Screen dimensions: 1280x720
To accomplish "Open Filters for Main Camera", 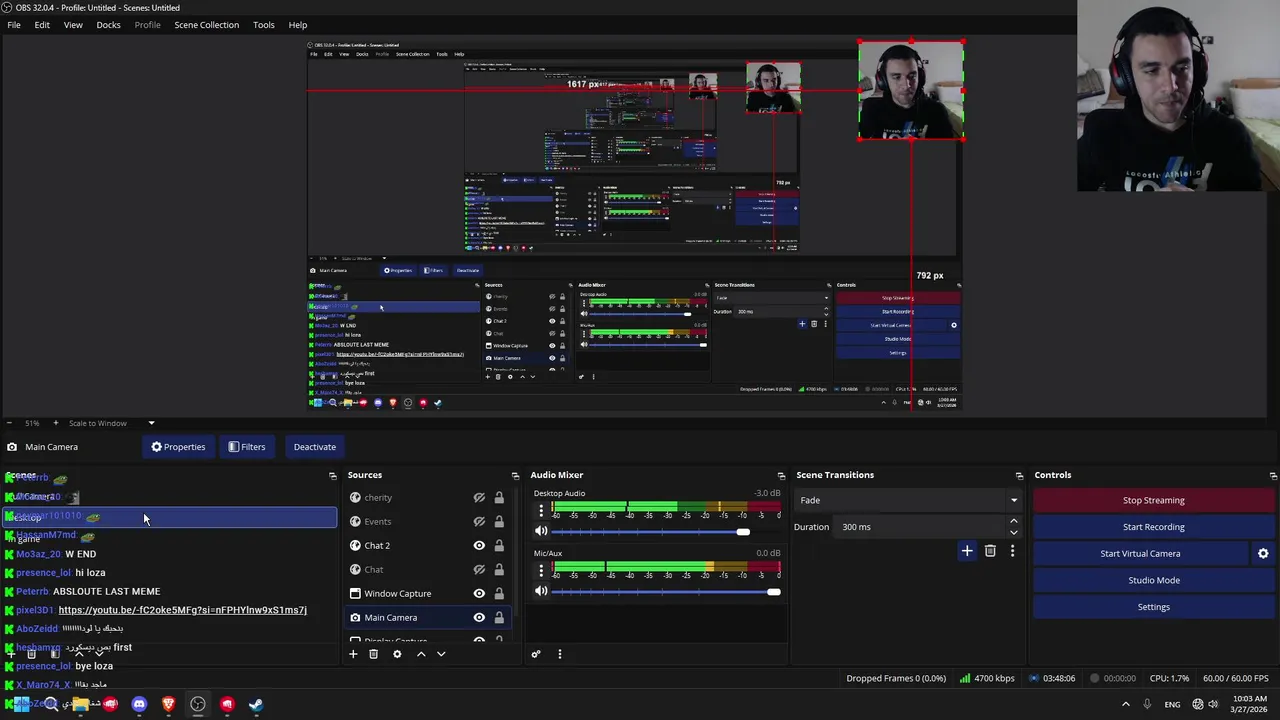I will pos(246,447).
